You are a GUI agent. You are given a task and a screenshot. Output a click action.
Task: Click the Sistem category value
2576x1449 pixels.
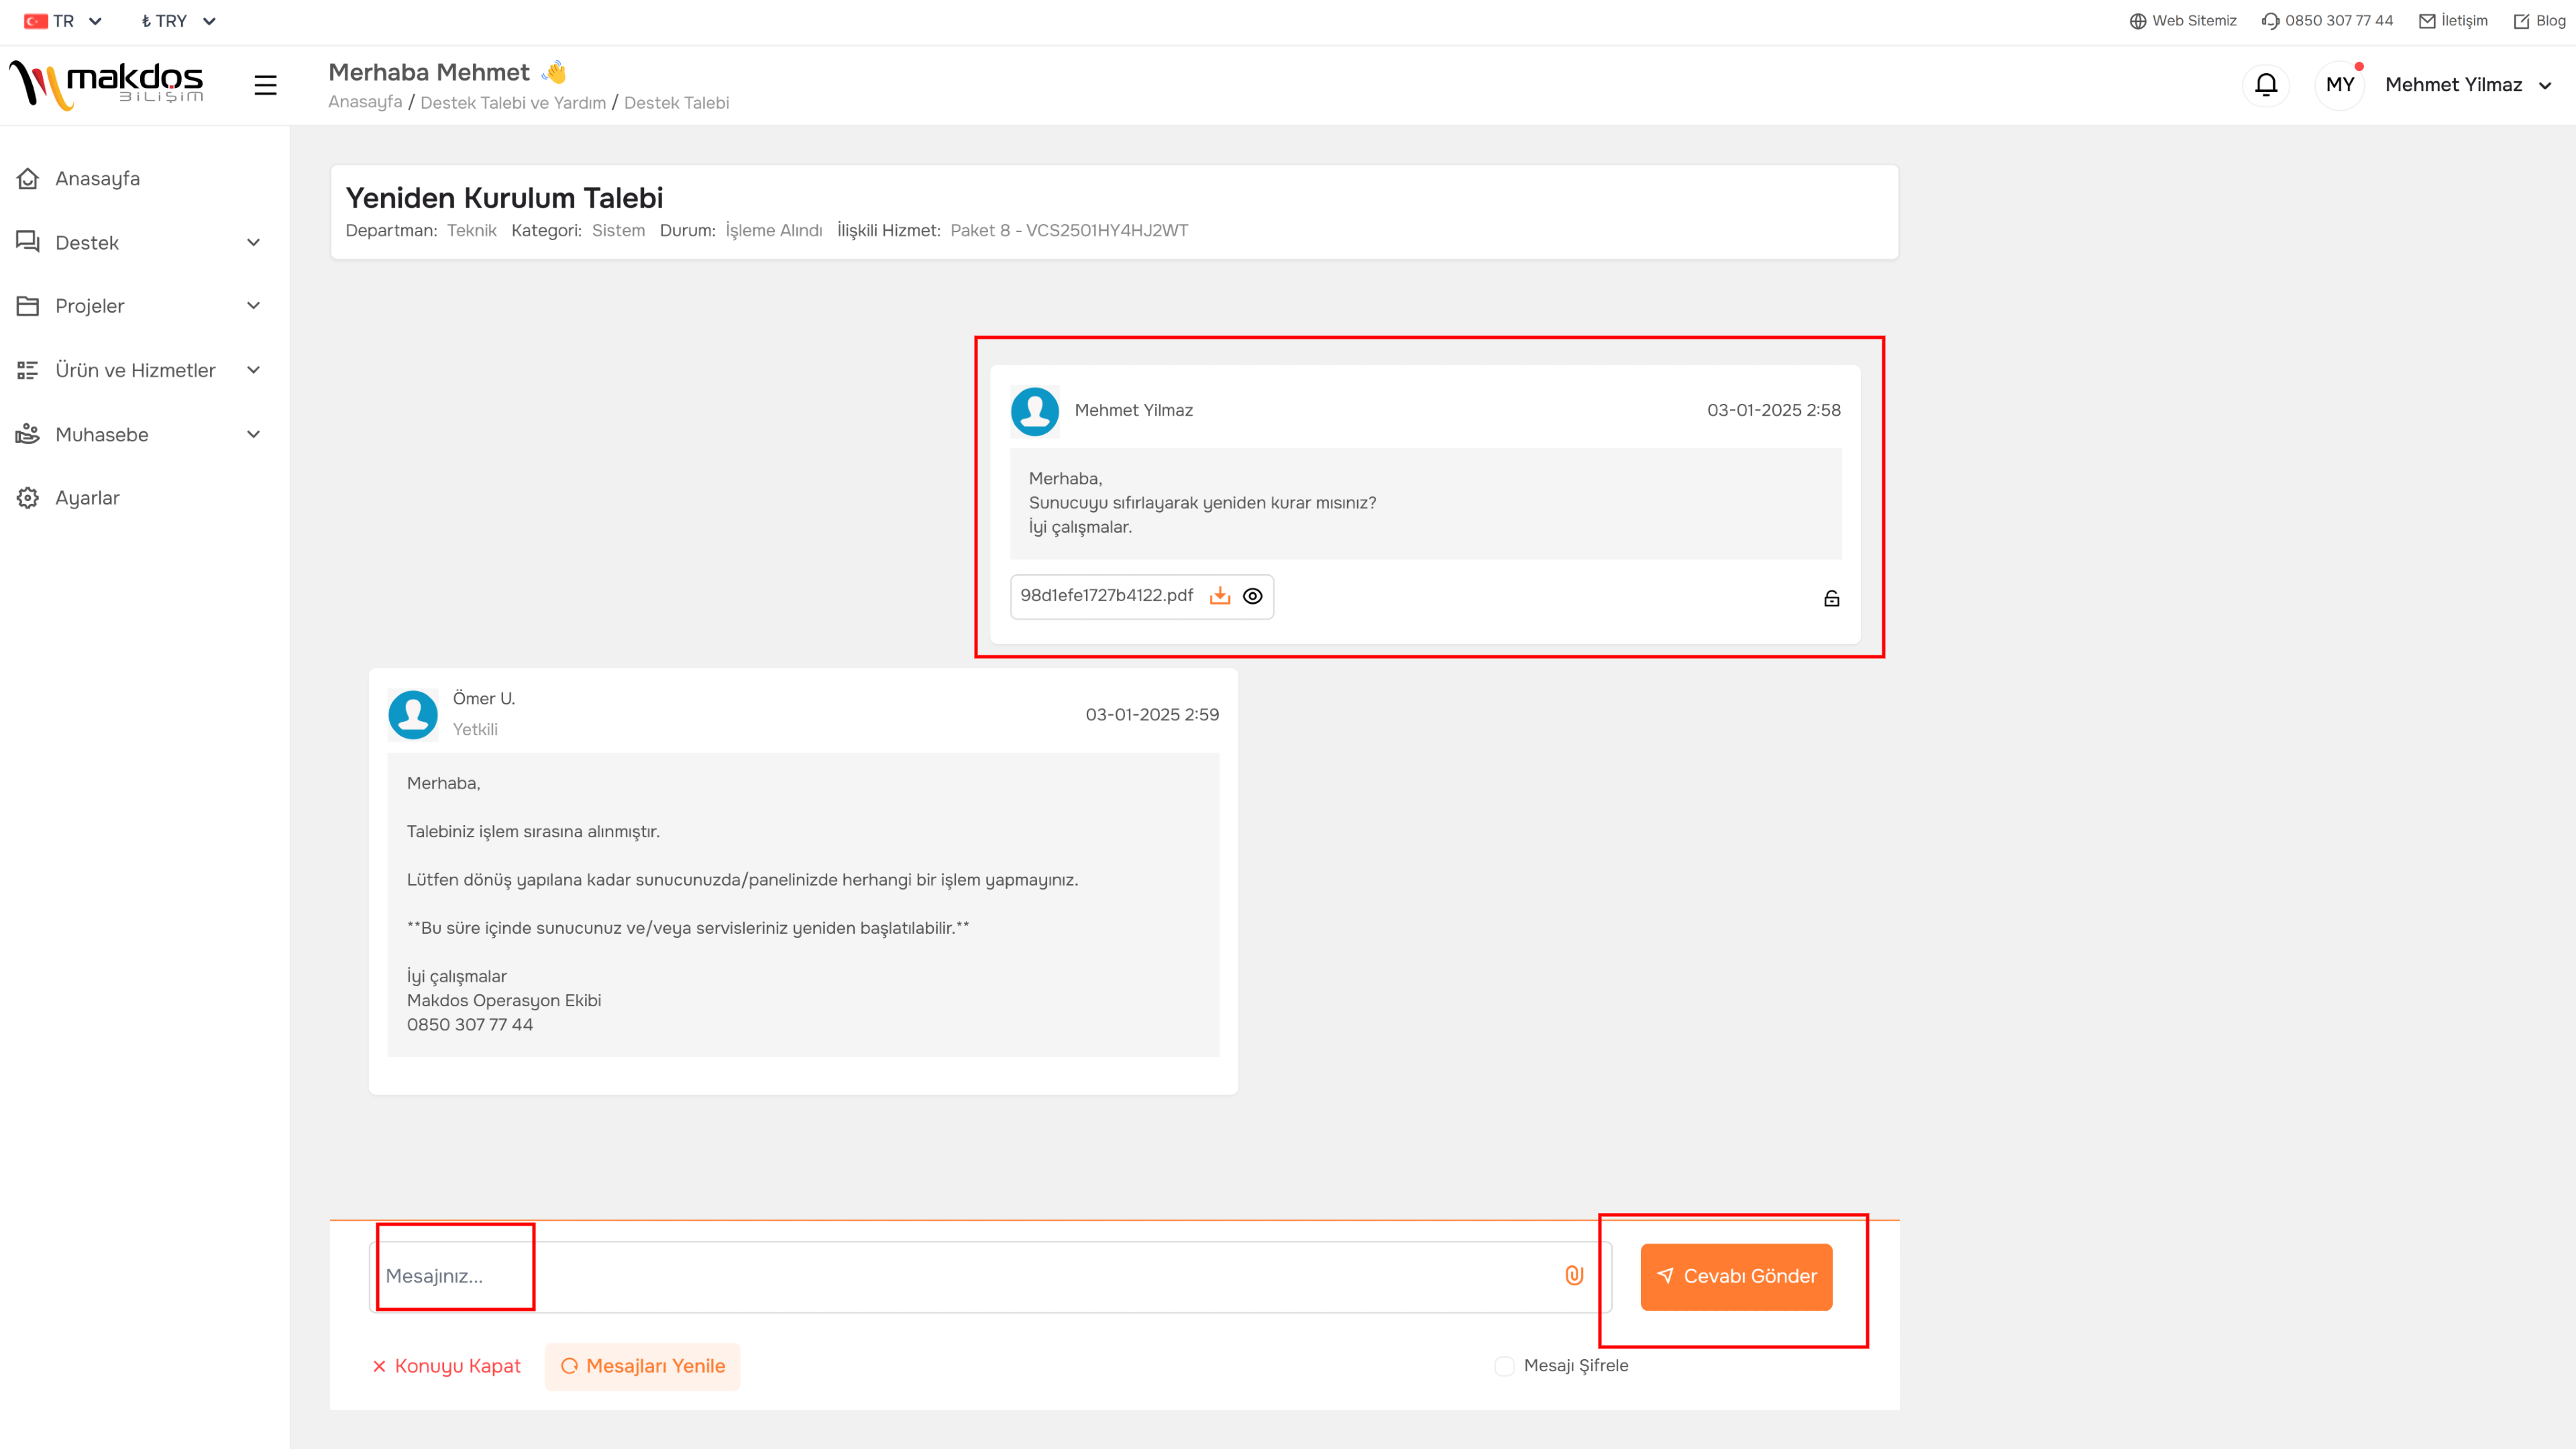(618, 230)
